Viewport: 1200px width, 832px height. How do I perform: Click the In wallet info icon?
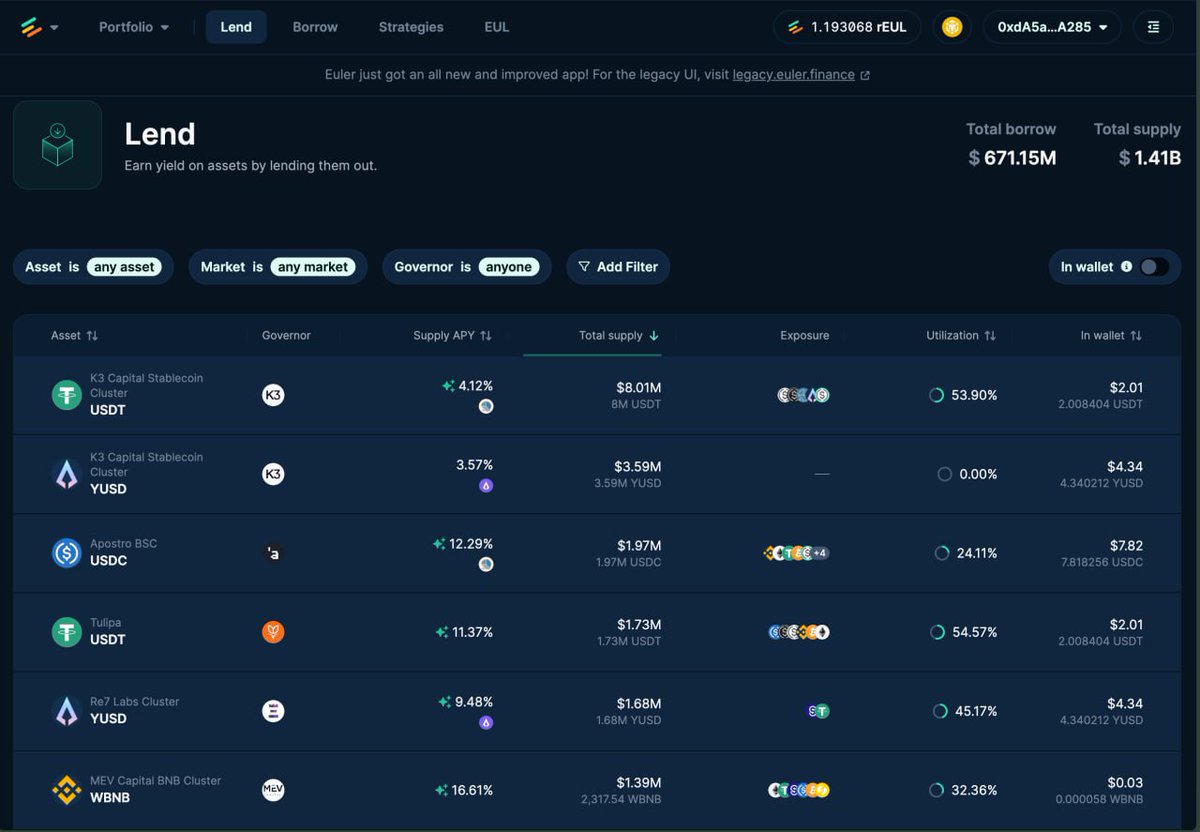[1126, 267]
